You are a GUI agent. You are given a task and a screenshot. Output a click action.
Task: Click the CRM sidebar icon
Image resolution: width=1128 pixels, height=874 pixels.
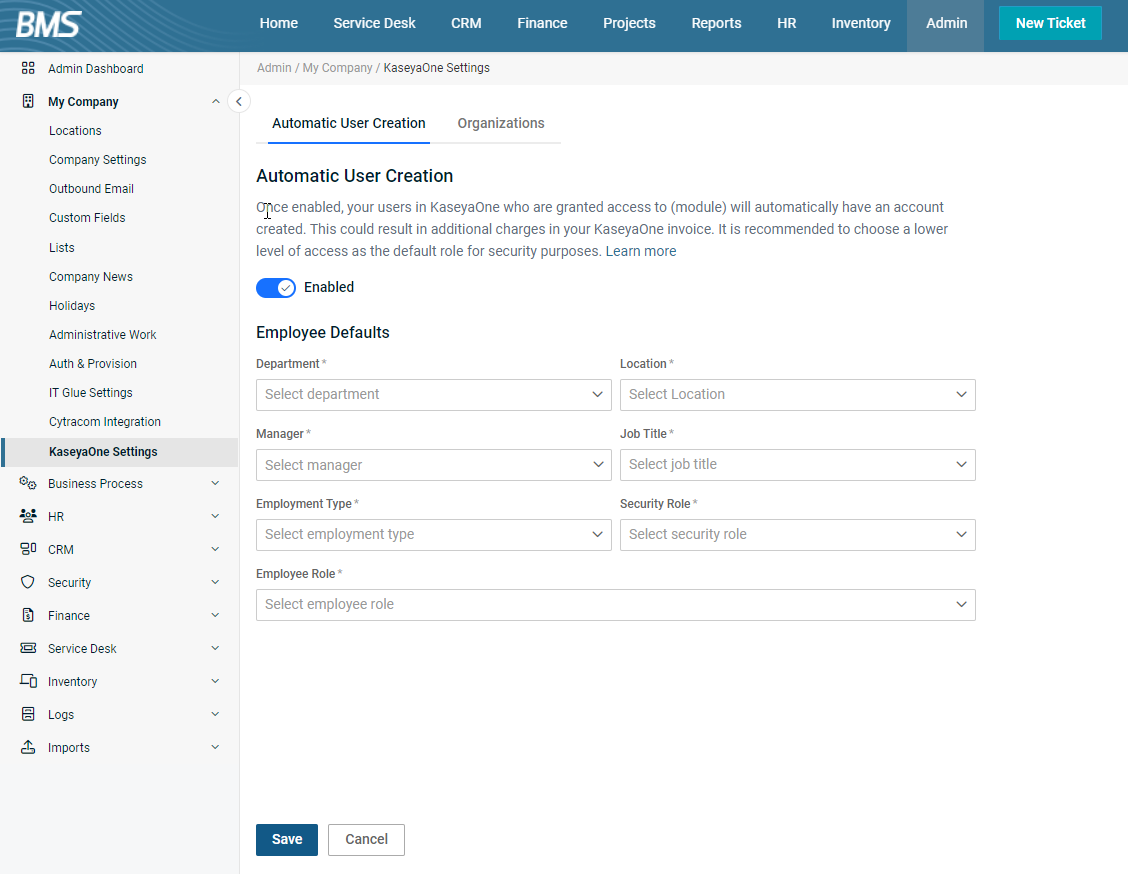[x=28, y=550]
